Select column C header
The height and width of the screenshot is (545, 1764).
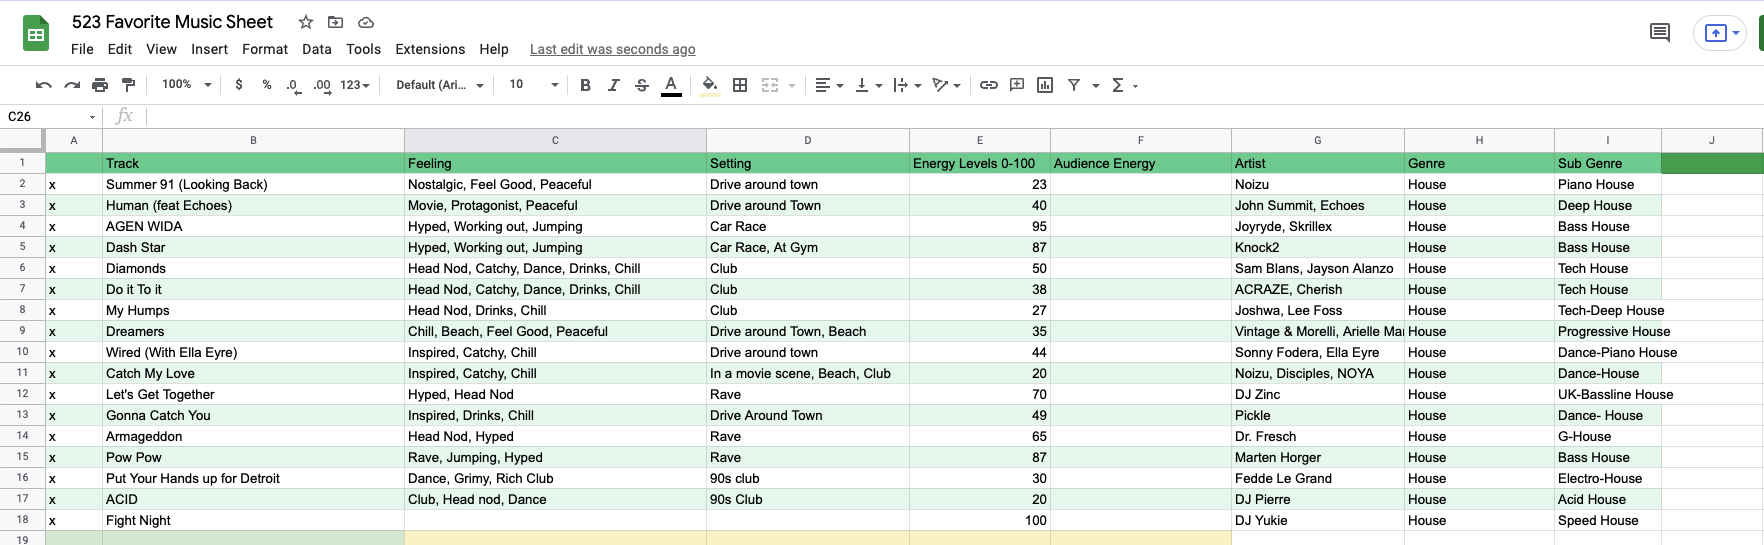coord(555,140)
